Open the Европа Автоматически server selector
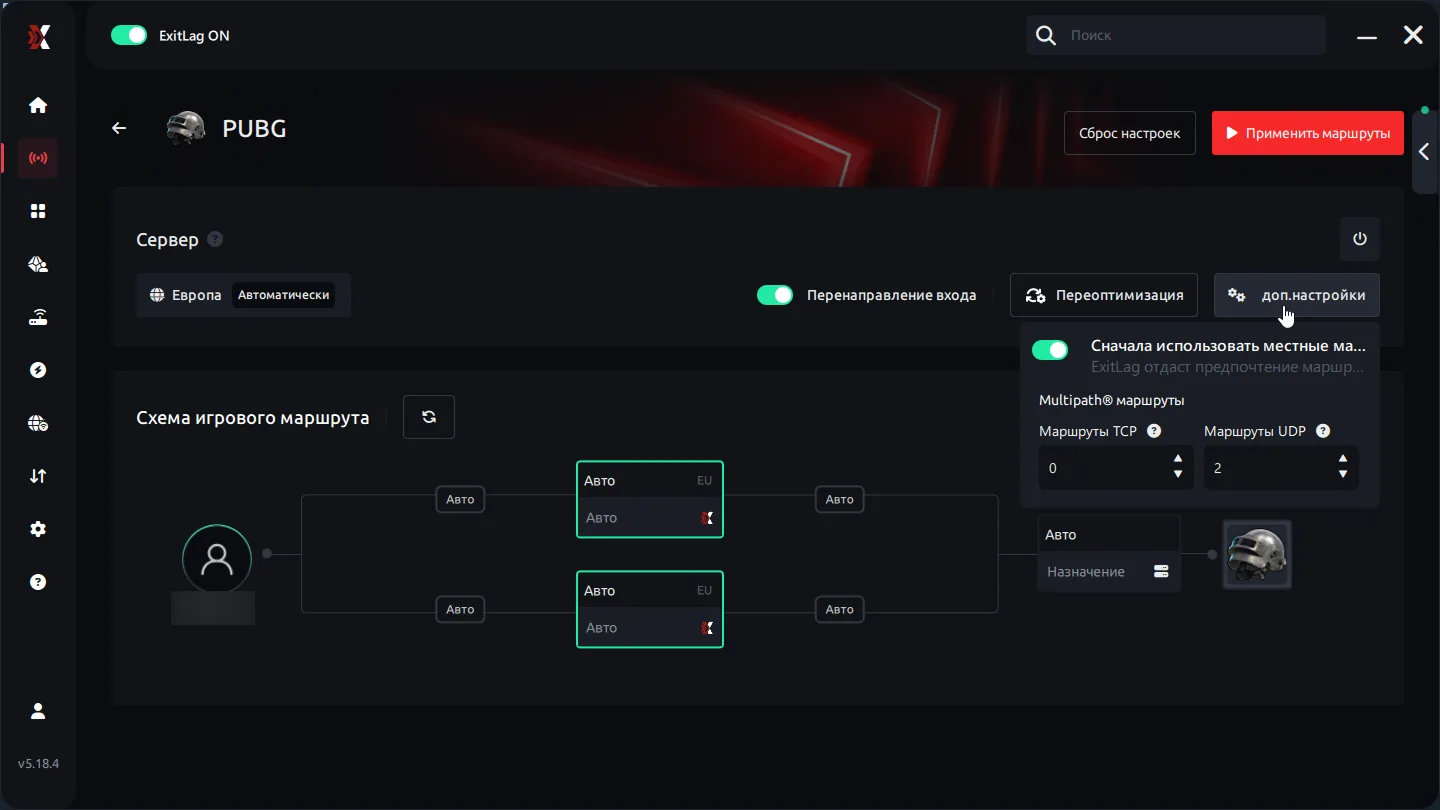Screen dimensions: 1440x810 (243, 295)
